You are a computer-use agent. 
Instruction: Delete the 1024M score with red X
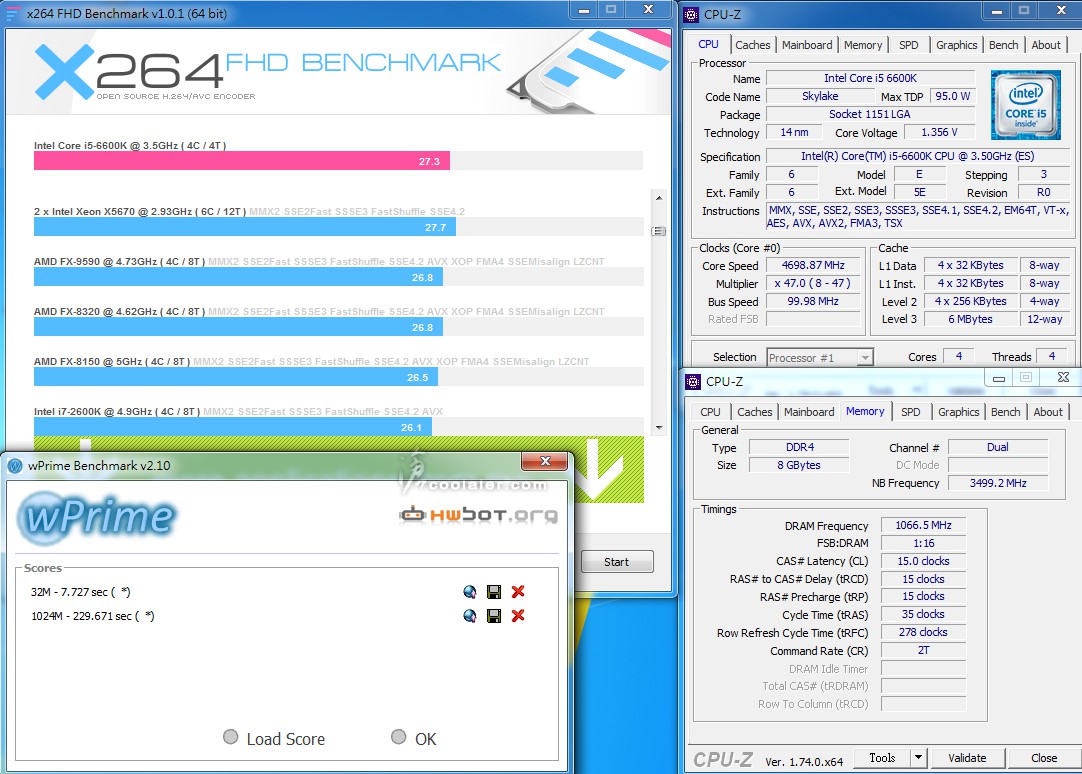coord(518,615)
